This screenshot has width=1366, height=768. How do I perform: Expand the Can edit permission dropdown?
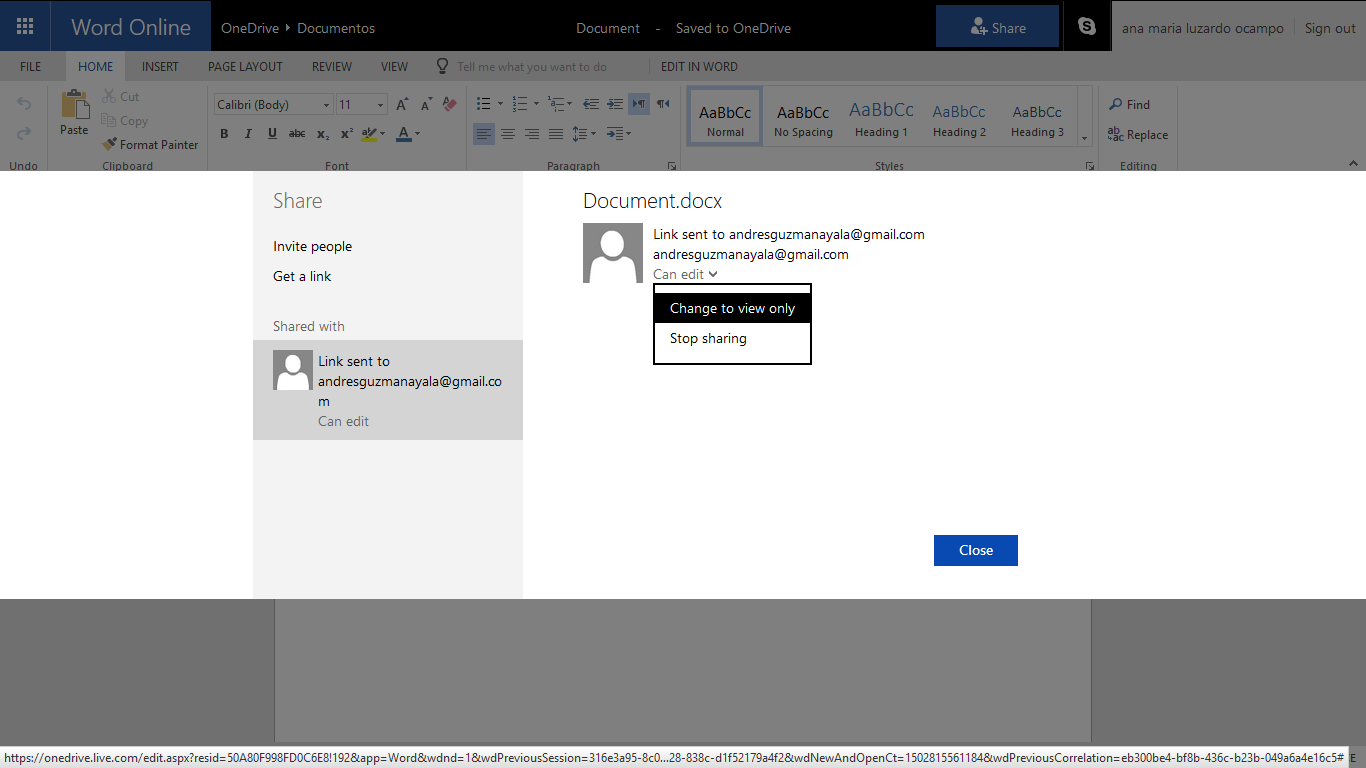pyautogui.click(x=685, y=274)
